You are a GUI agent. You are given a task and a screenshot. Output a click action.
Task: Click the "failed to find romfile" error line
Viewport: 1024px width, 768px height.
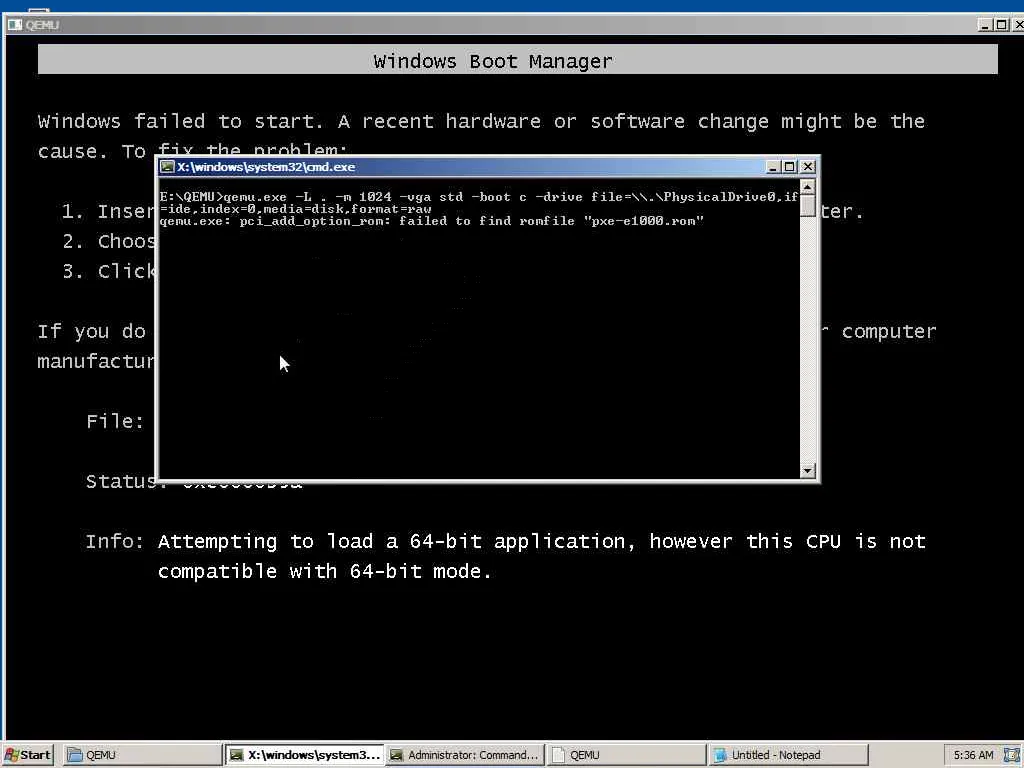432,221
